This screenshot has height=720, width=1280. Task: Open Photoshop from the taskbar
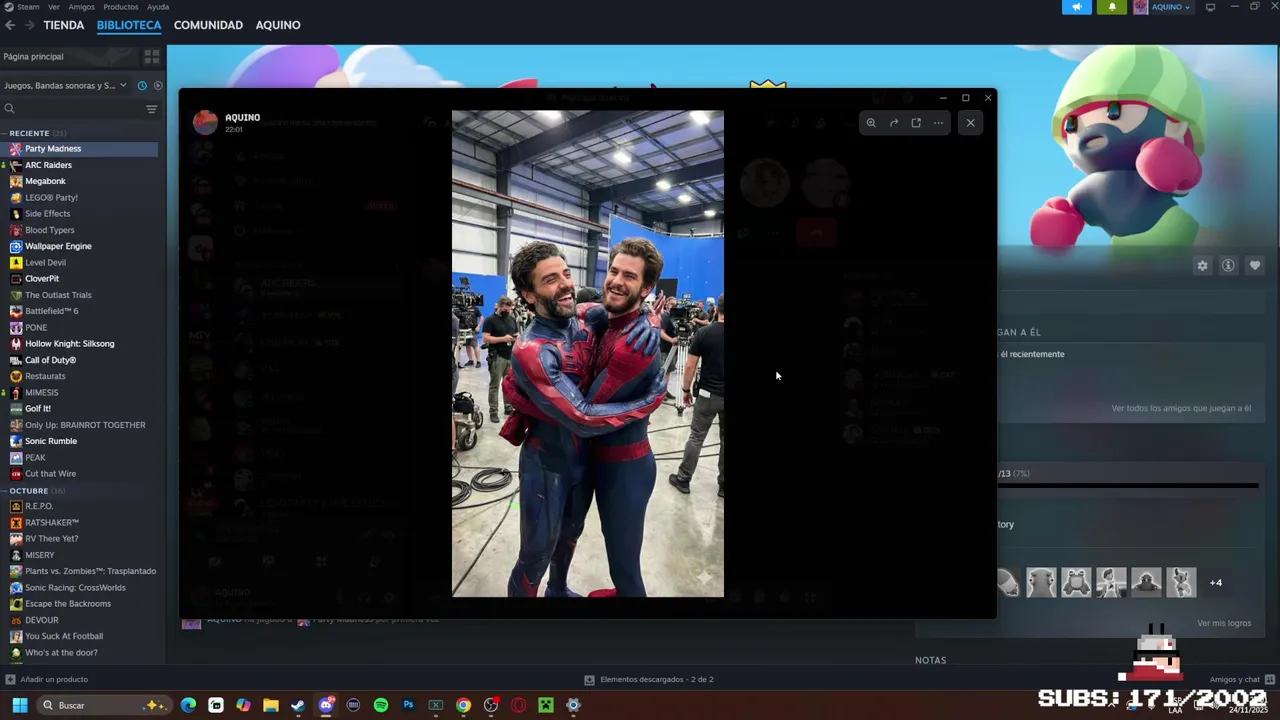tap(408, 705)
